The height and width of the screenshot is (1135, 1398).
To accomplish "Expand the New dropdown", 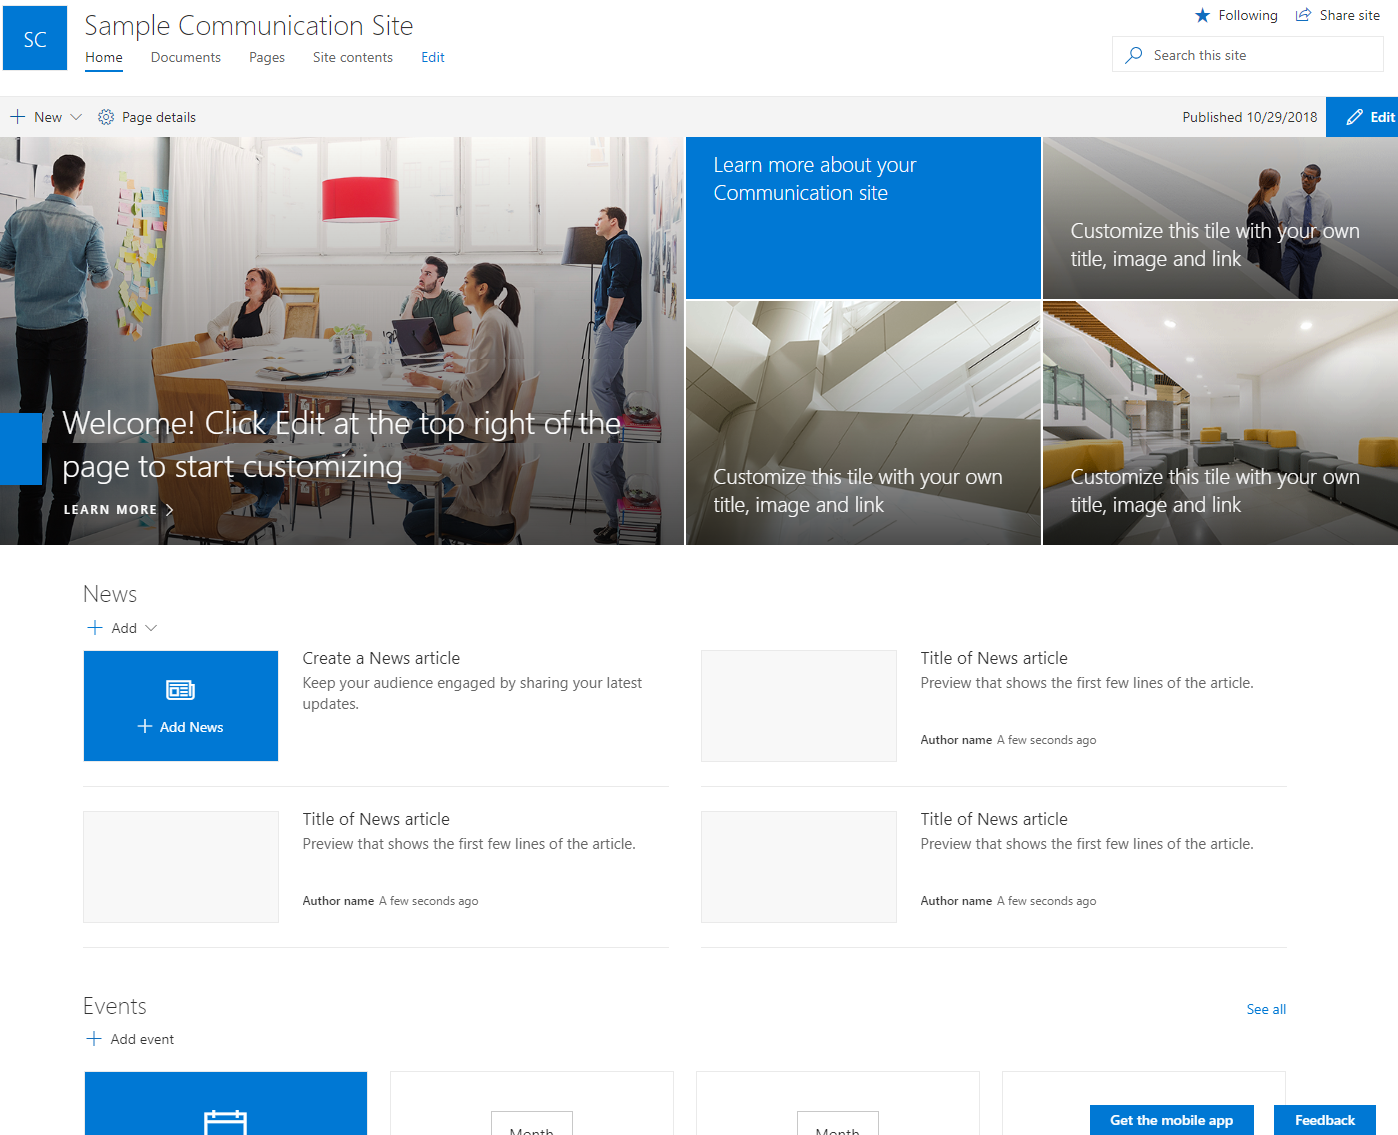I will pos(77,117).
